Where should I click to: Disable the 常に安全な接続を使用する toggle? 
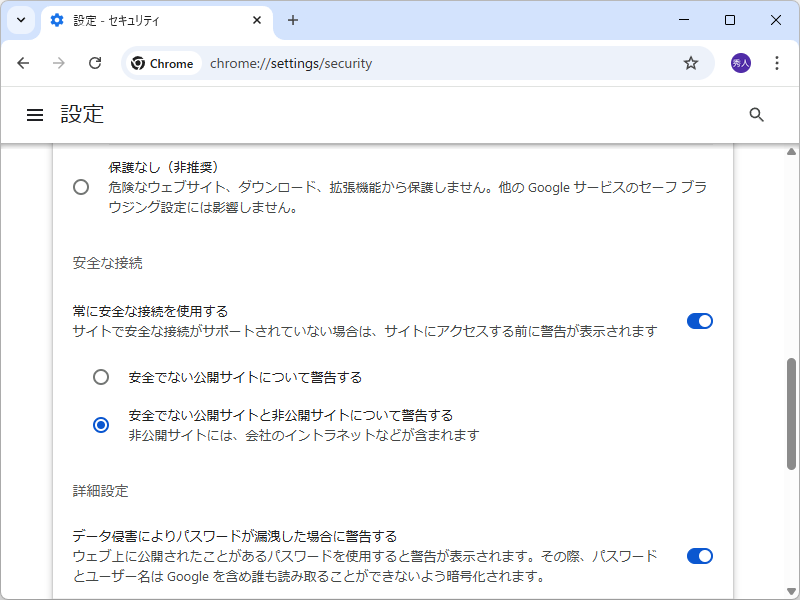[700, 321]
